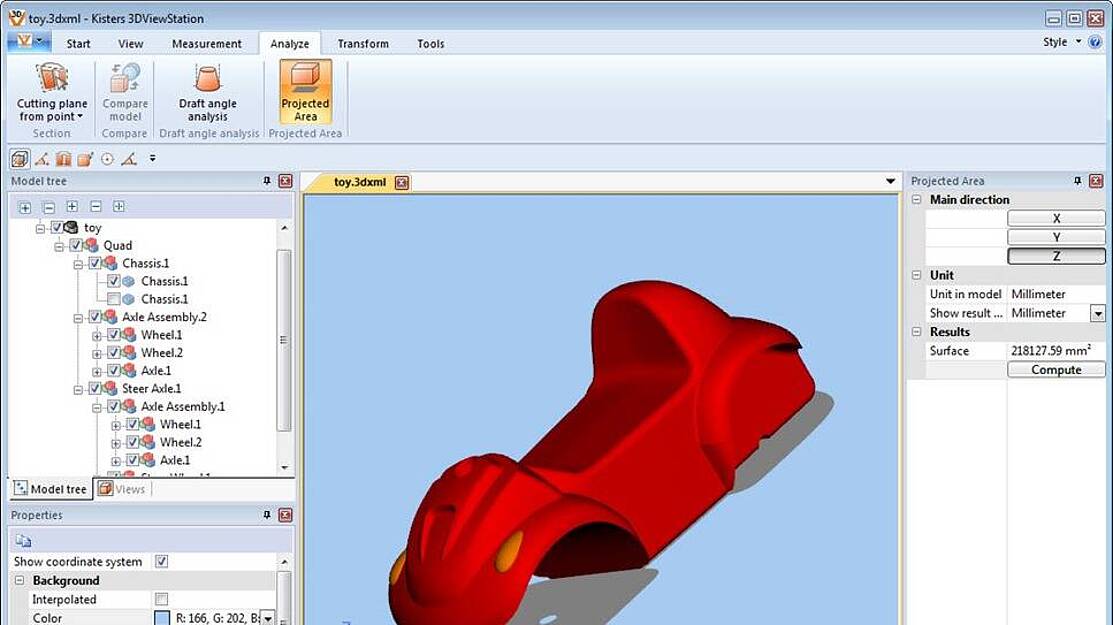The height and width of the screenshot is (625, 1113).
Task: Collapse the Main direction section
Action: point(916,199)
